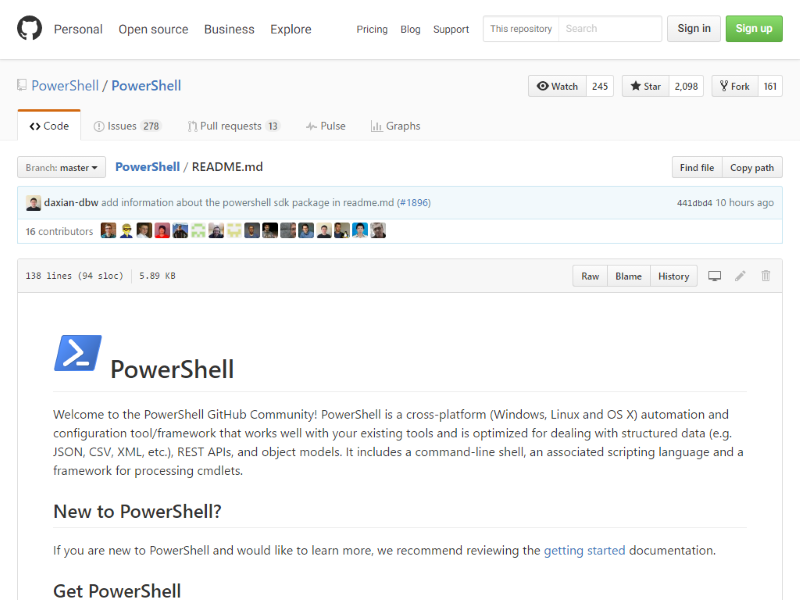Watch the repository

556,86
